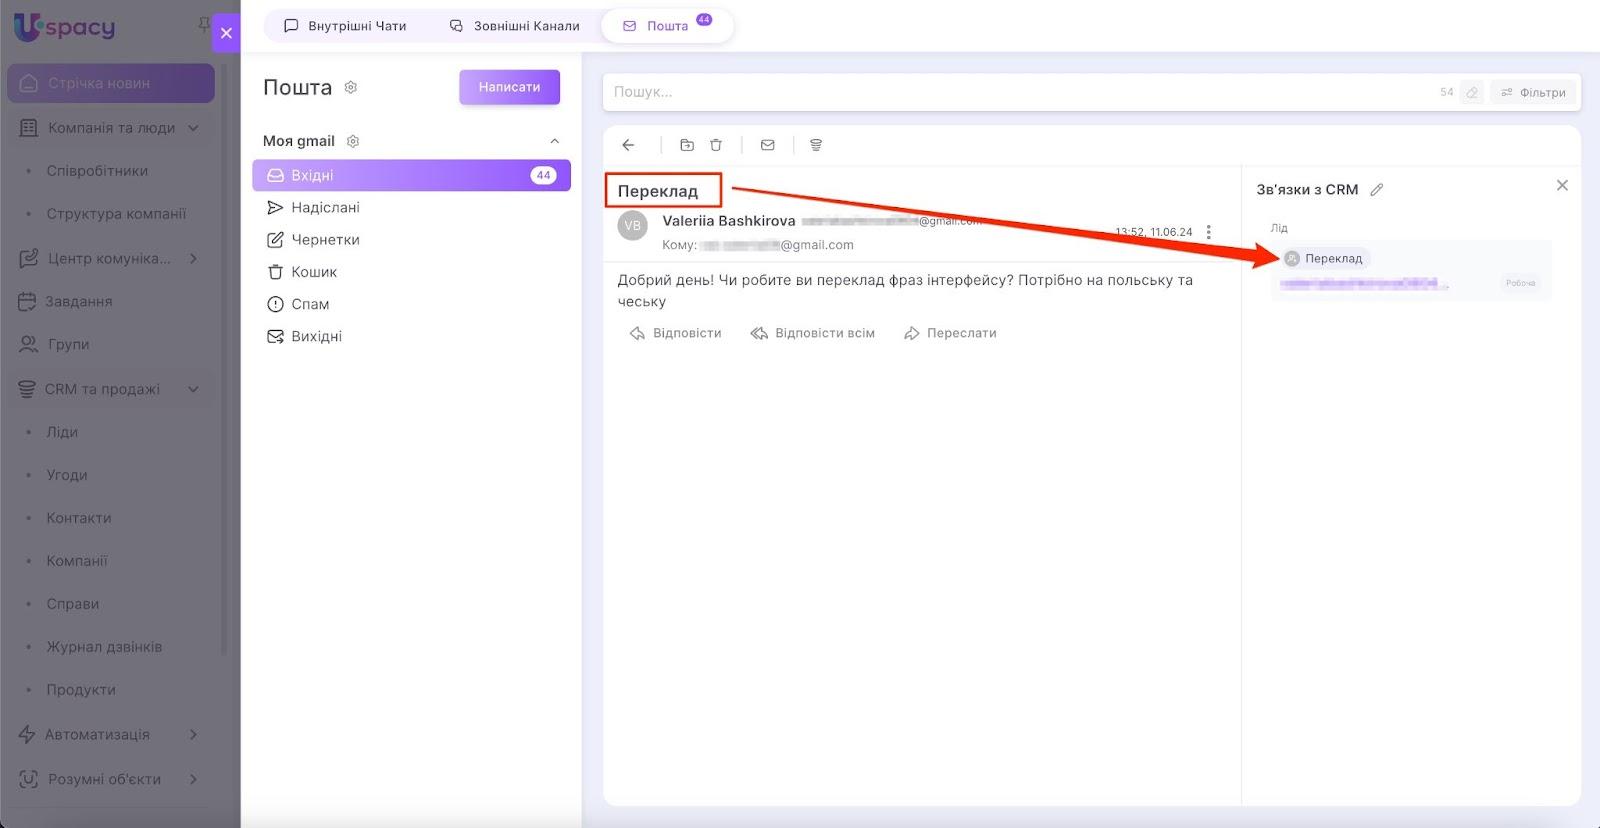Open Угоди in CRM menu
Screen dimensions: 1600x828
pyautogui.click(x=67, y=475)
